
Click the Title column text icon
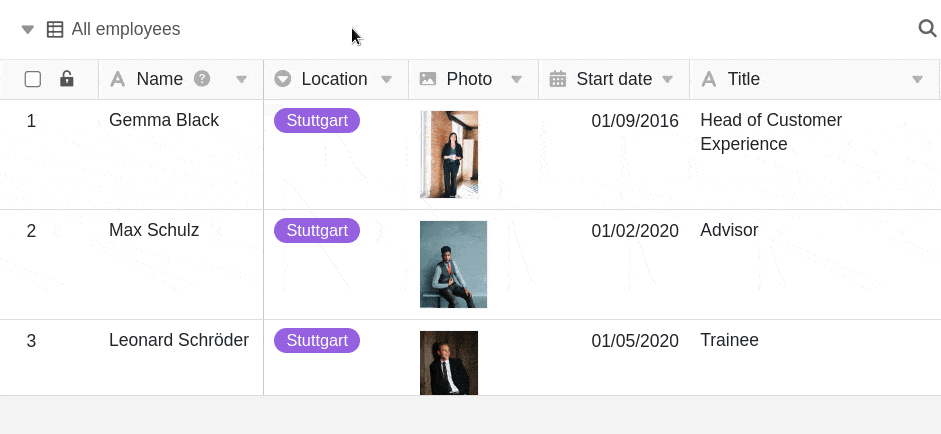[709, 79]
